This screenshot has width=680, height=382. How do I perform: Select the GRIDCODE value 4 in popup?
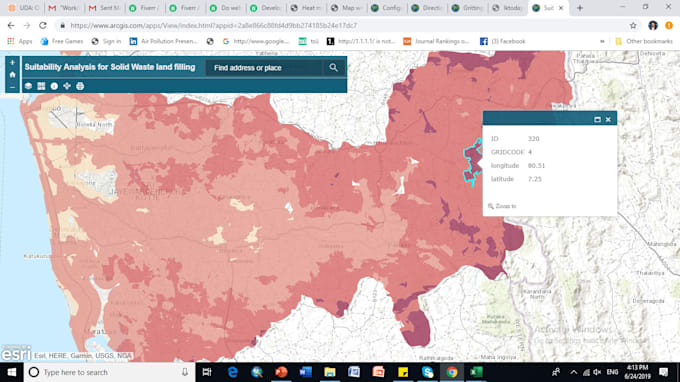[530, 152]
